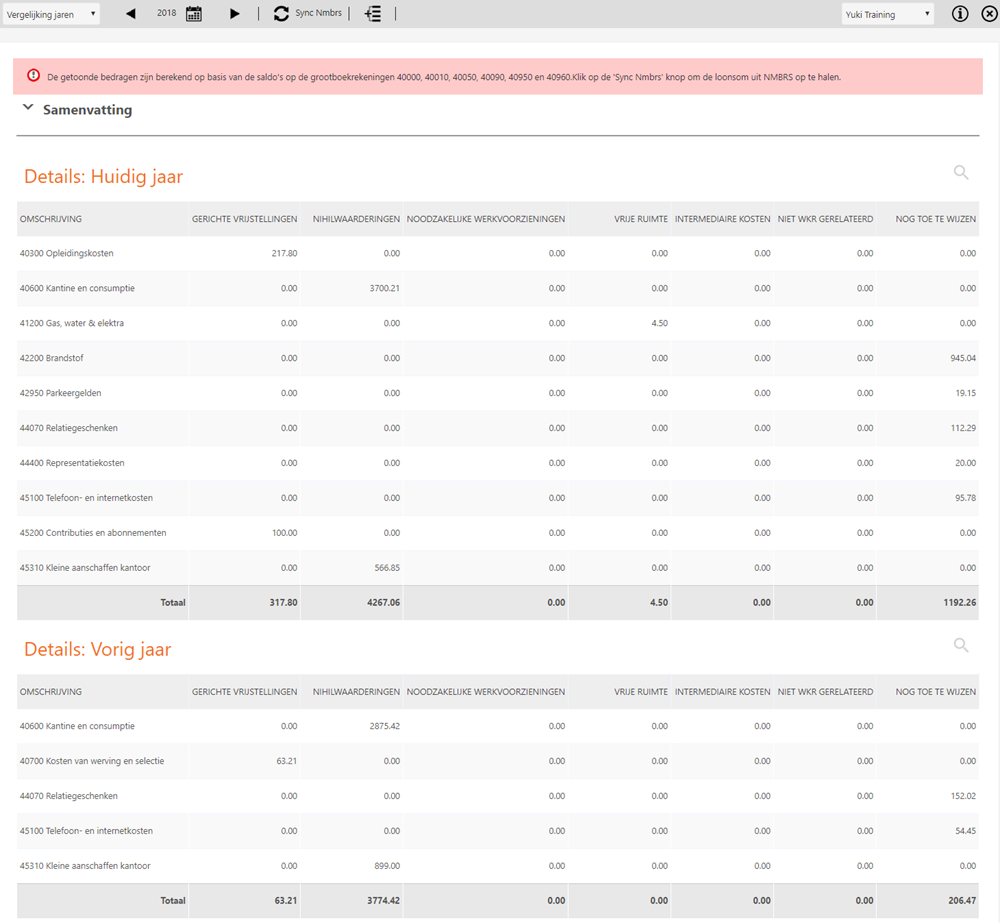Image resolution: width=1000 pixels, height=923 pixels.
Task: Collapse the Samenvatting section
Action: tap(28, 108)
